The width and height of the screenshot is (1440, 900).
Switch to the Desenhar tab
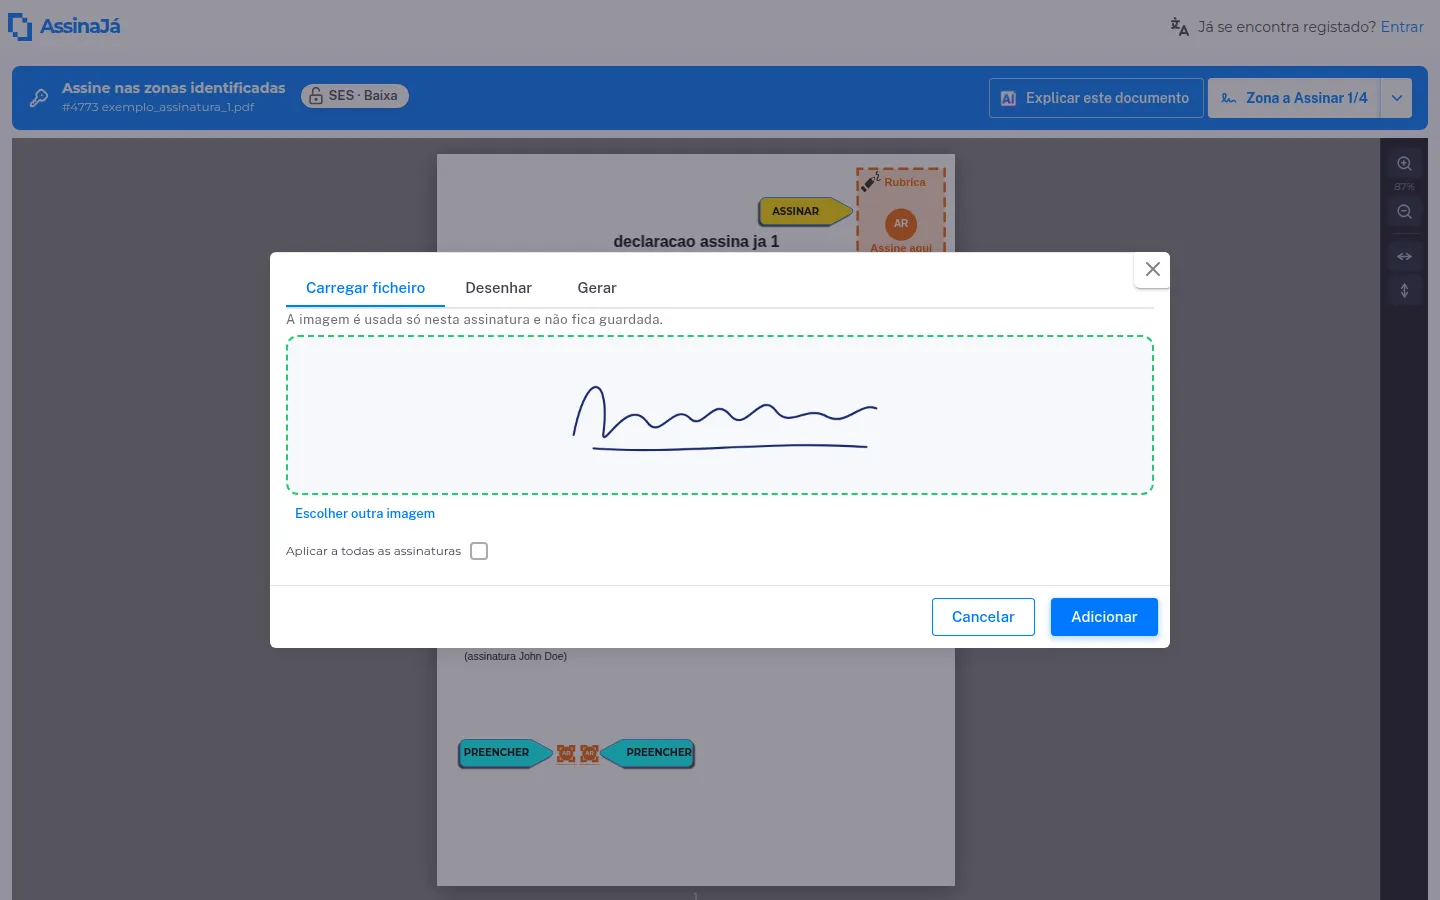tap(498, 288)
